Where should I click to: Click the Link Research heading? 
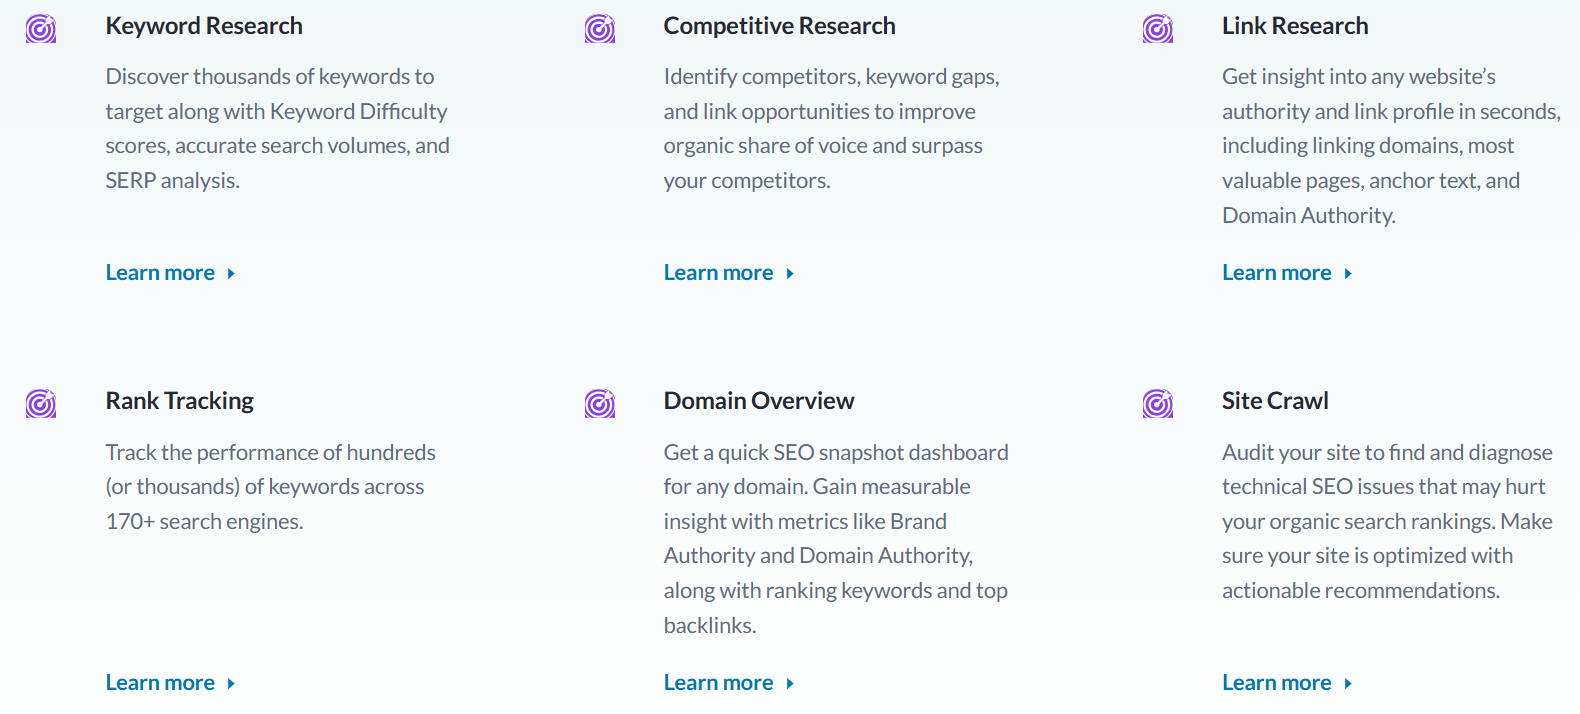[x=1294, y=26]
